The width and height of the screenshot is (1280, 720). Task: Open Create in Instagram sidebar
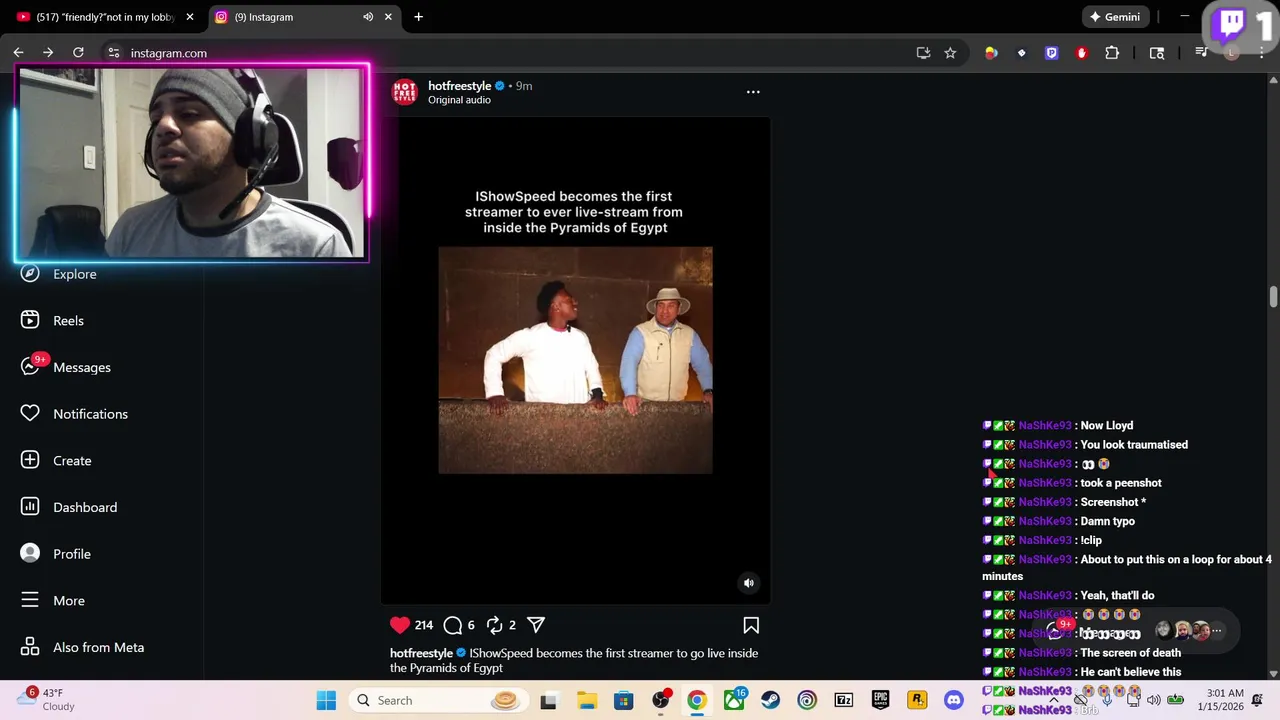coord(56,461)
